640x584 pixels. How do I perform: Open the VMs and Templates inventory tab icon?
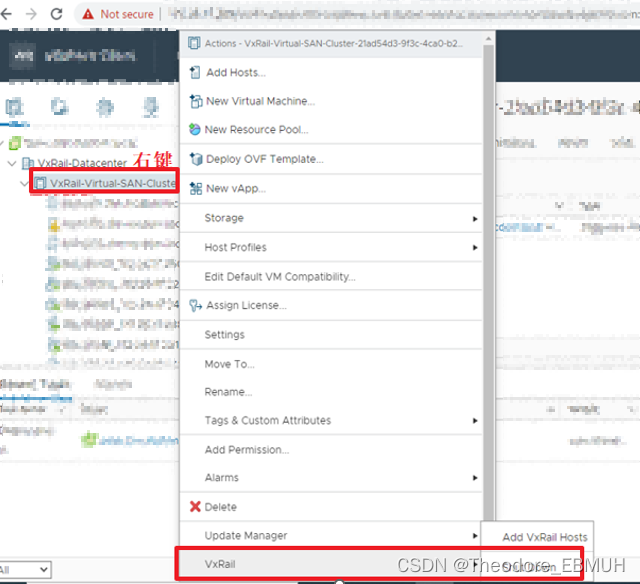(x=60, y=107)
